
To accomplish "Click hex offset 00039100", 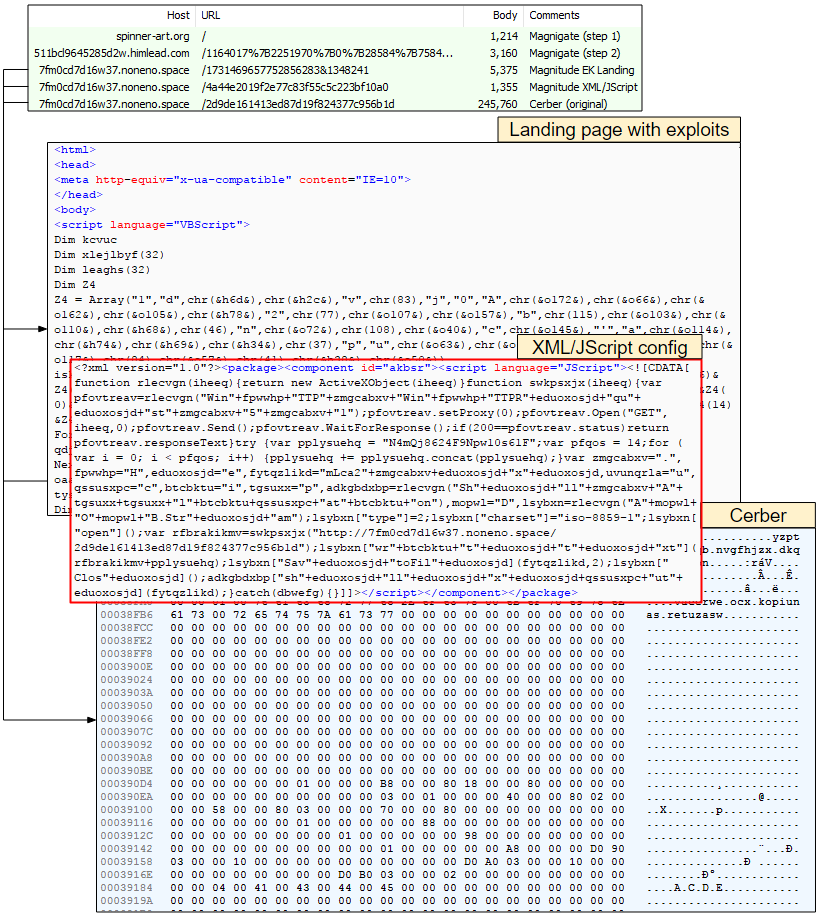I will pos(126,810).
